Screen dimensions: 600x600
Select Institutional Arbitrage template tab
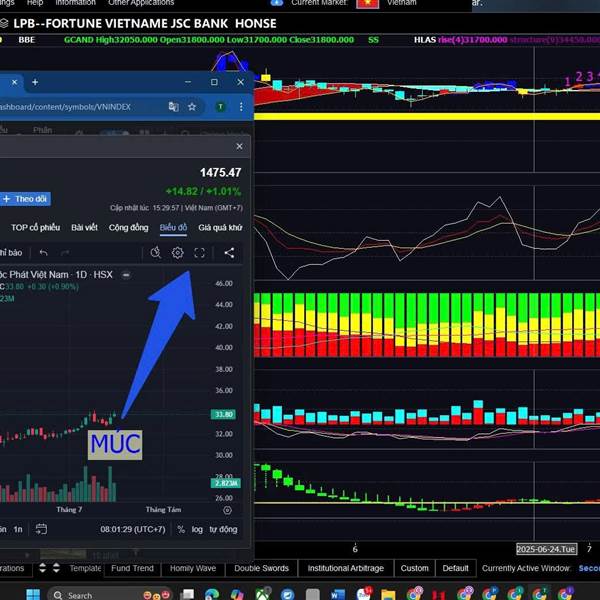tap(346, 568)
